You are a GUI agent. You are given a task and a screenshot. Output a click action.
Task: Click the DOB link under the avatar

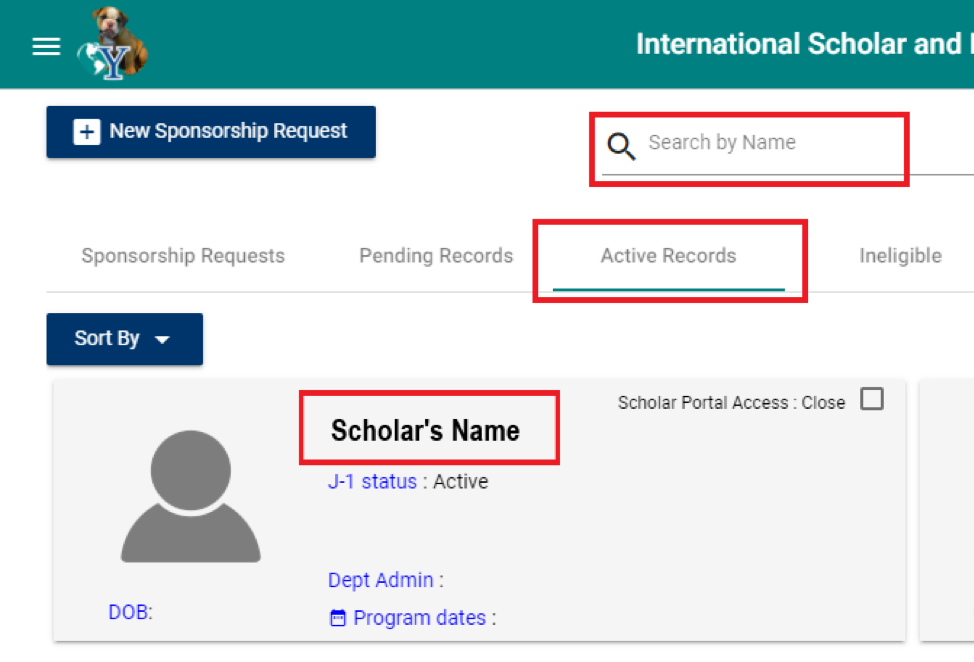130,612
